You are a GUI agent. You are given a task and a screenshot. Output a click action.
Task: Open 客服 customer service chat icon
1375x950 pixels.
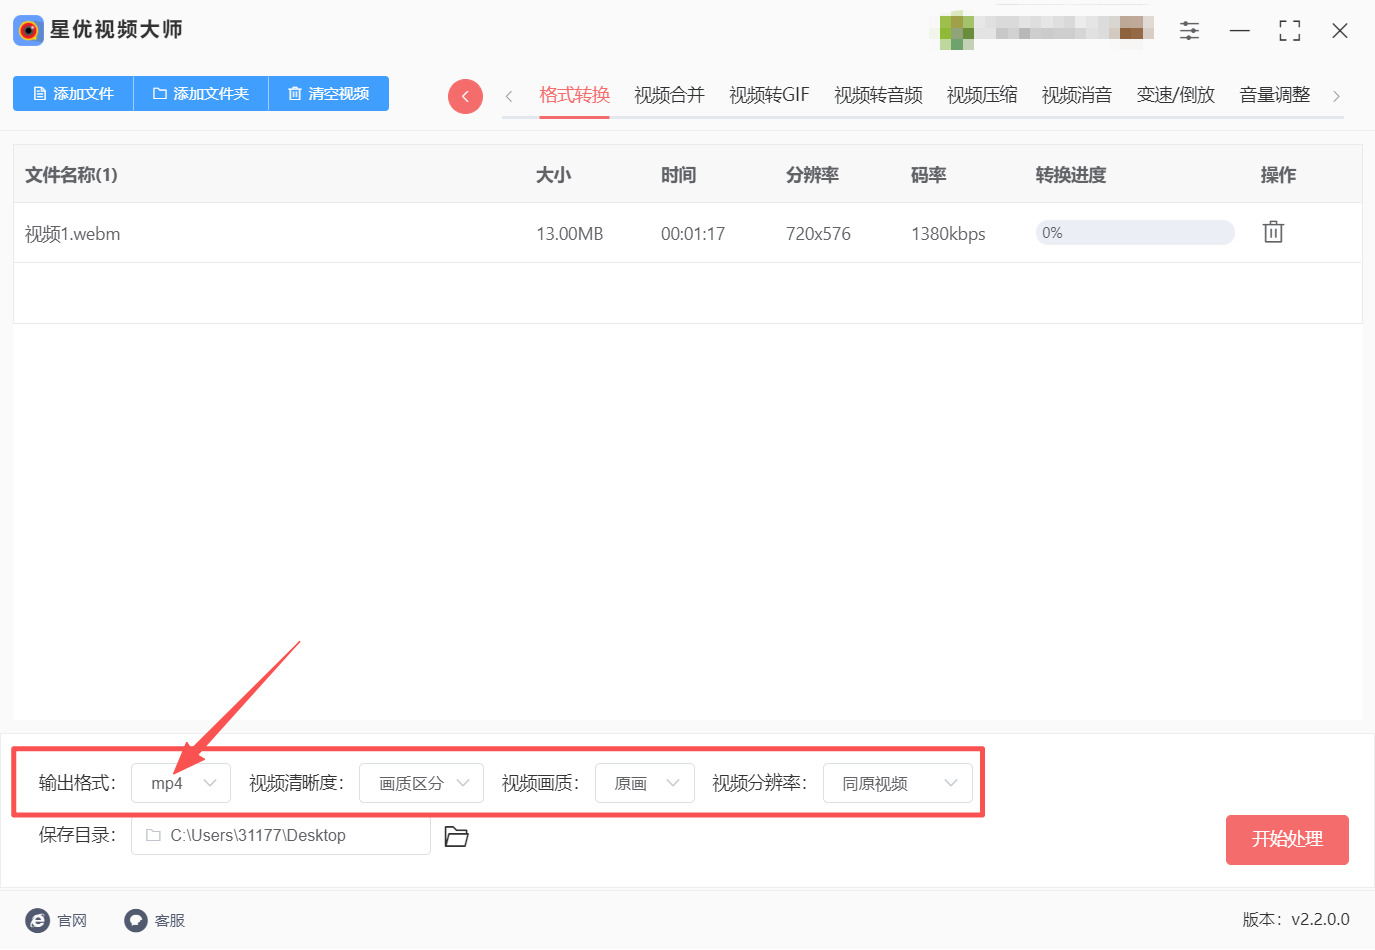(x=136, y=920)
